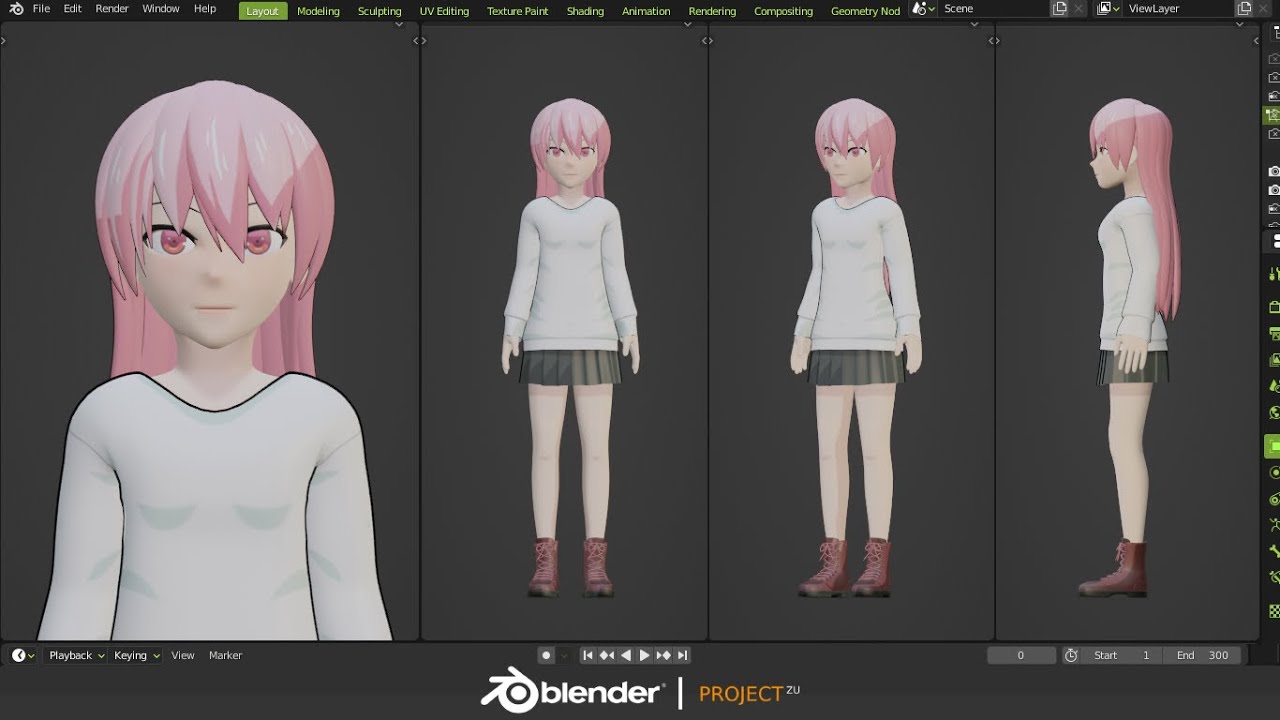Image resolution: width=1280 pixels, height=720 pixels.
Task: Click the Blender logo menu icon
Action: (x=16, y=9)
